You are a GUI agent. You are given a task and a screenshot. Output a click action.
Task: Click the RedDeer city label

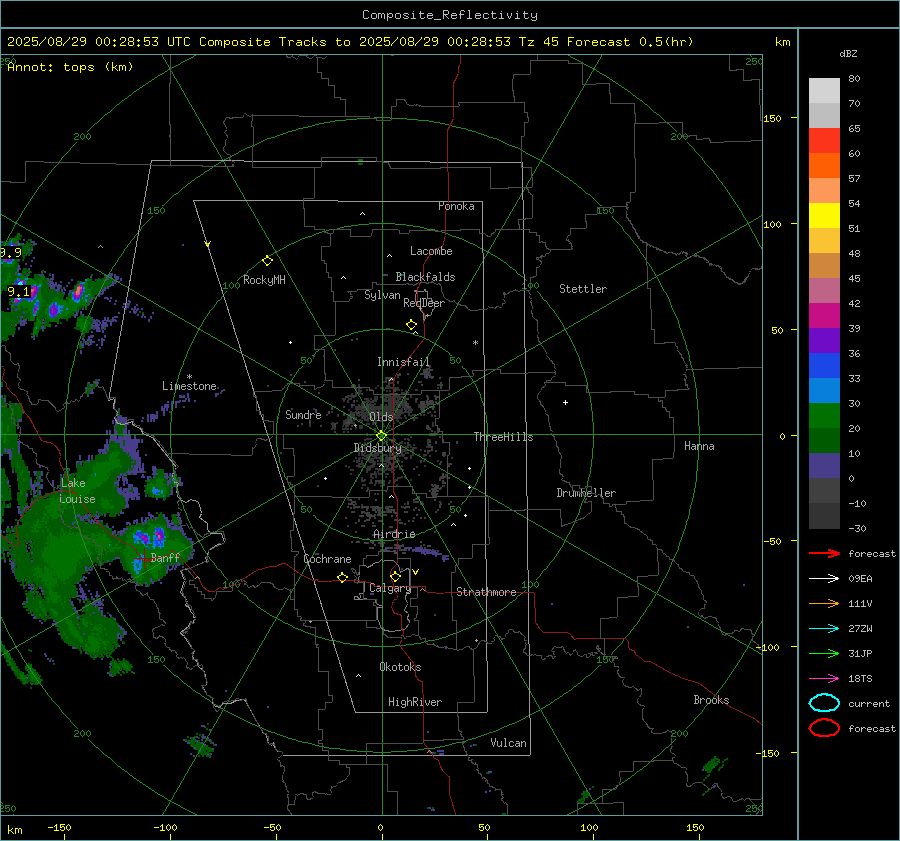[x=424, y=303]
